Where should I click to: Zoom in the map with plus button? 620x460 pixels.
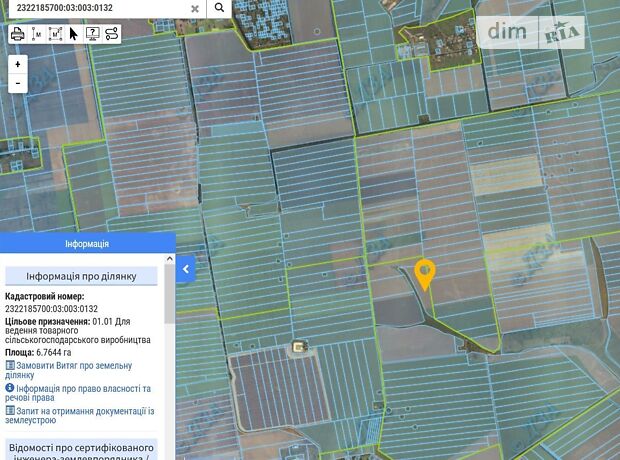click(x=18, y=65)
